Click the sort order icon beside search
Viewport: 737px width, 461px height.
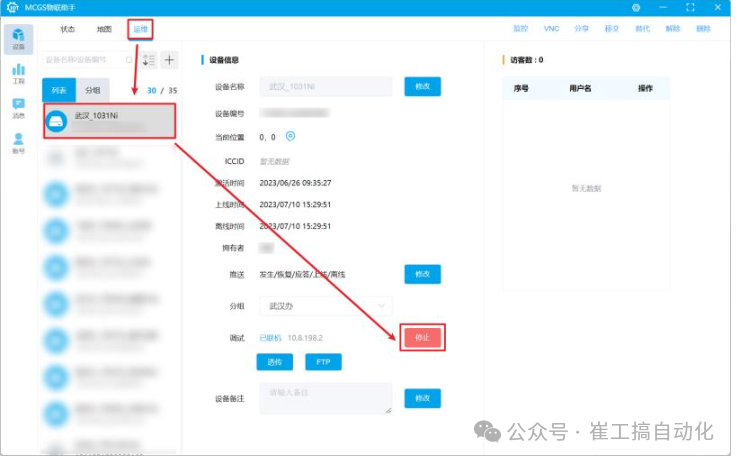[x=149, y=60]
